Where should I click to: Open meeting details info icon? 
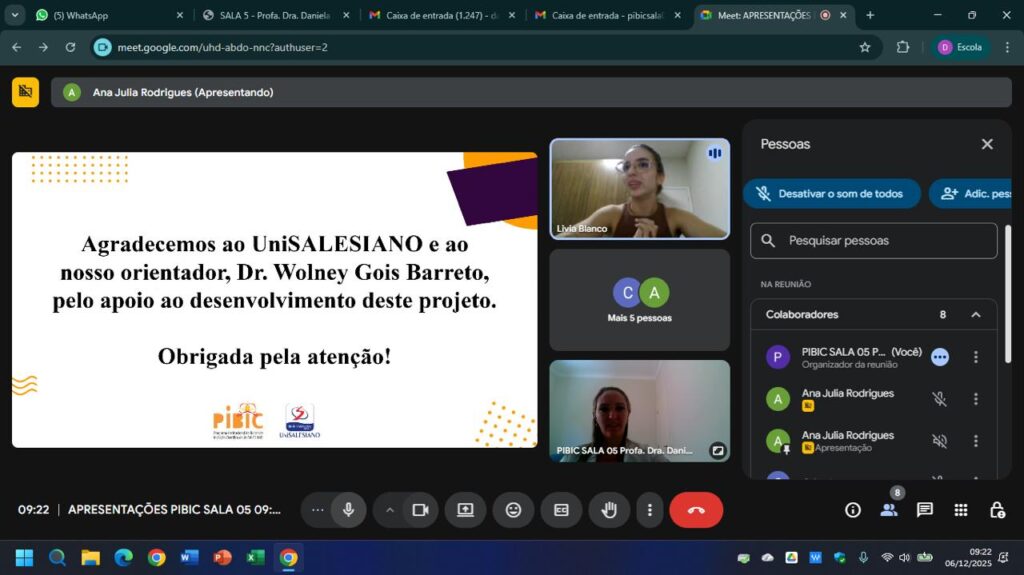(853, 510)
